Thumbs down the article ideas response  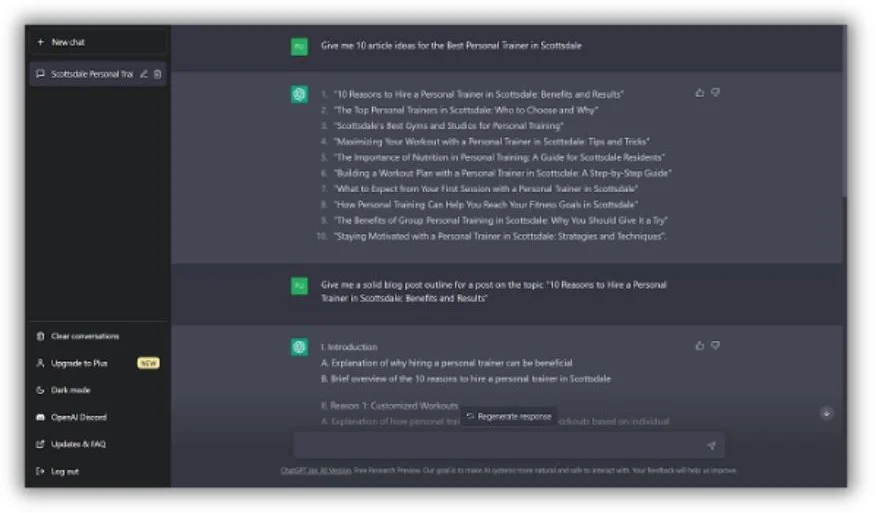click(x=716, y=93)
